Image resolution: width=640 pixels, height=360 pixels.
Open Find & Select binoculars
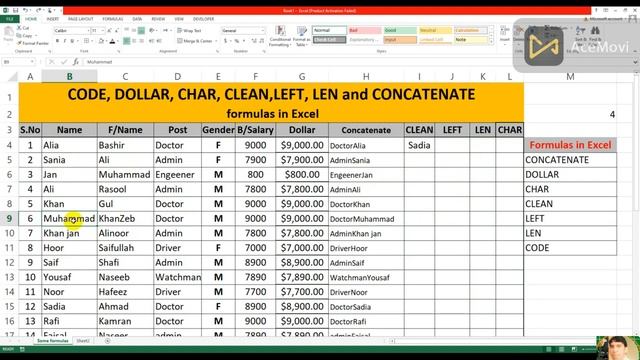595,35
